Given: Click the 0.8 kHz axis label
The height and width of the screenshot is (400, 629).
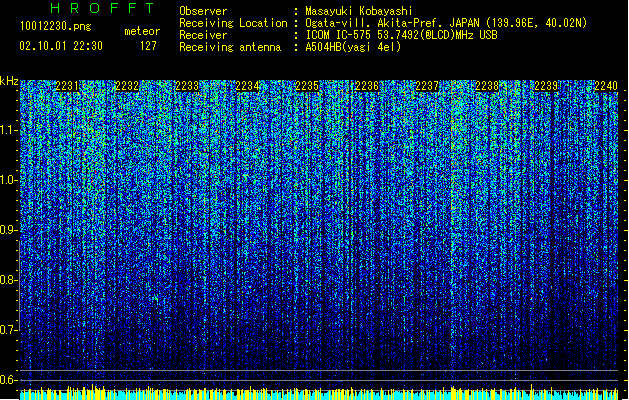Looking at the screenshot, I should pyautogui.click(x=8, y=280).
